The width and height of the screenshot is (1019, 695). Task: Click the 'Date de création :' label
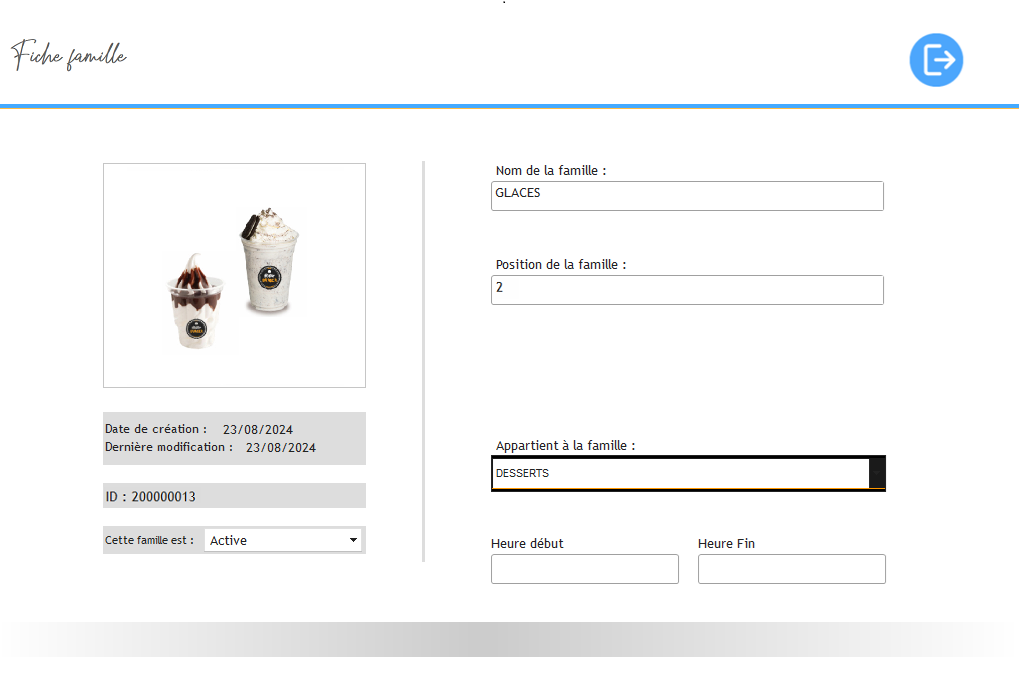156,429
